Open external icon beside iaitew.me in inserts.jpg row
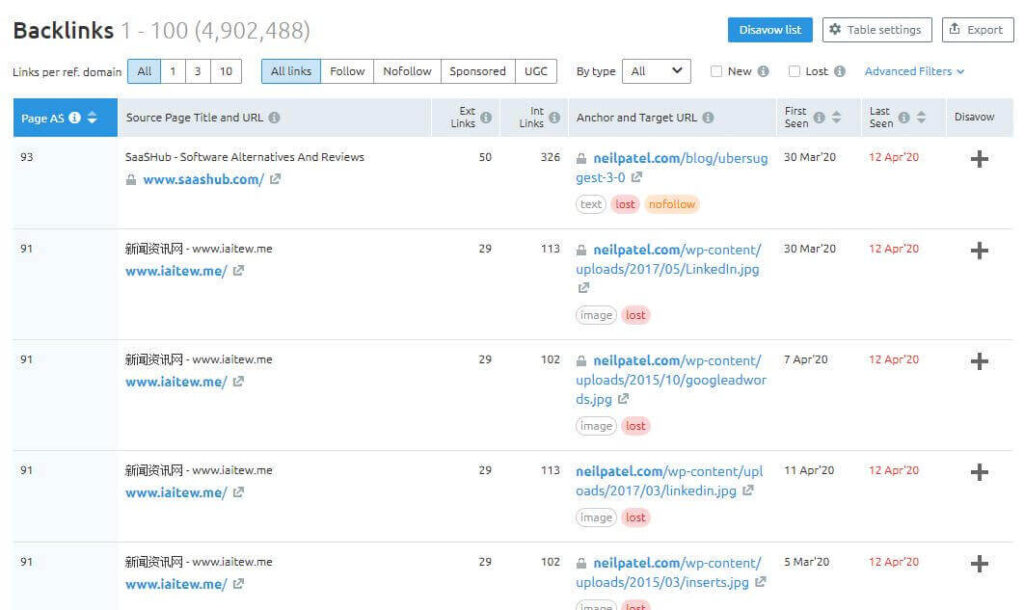Viewport: 1024px width, 610px height. click(x=238, y=584)
